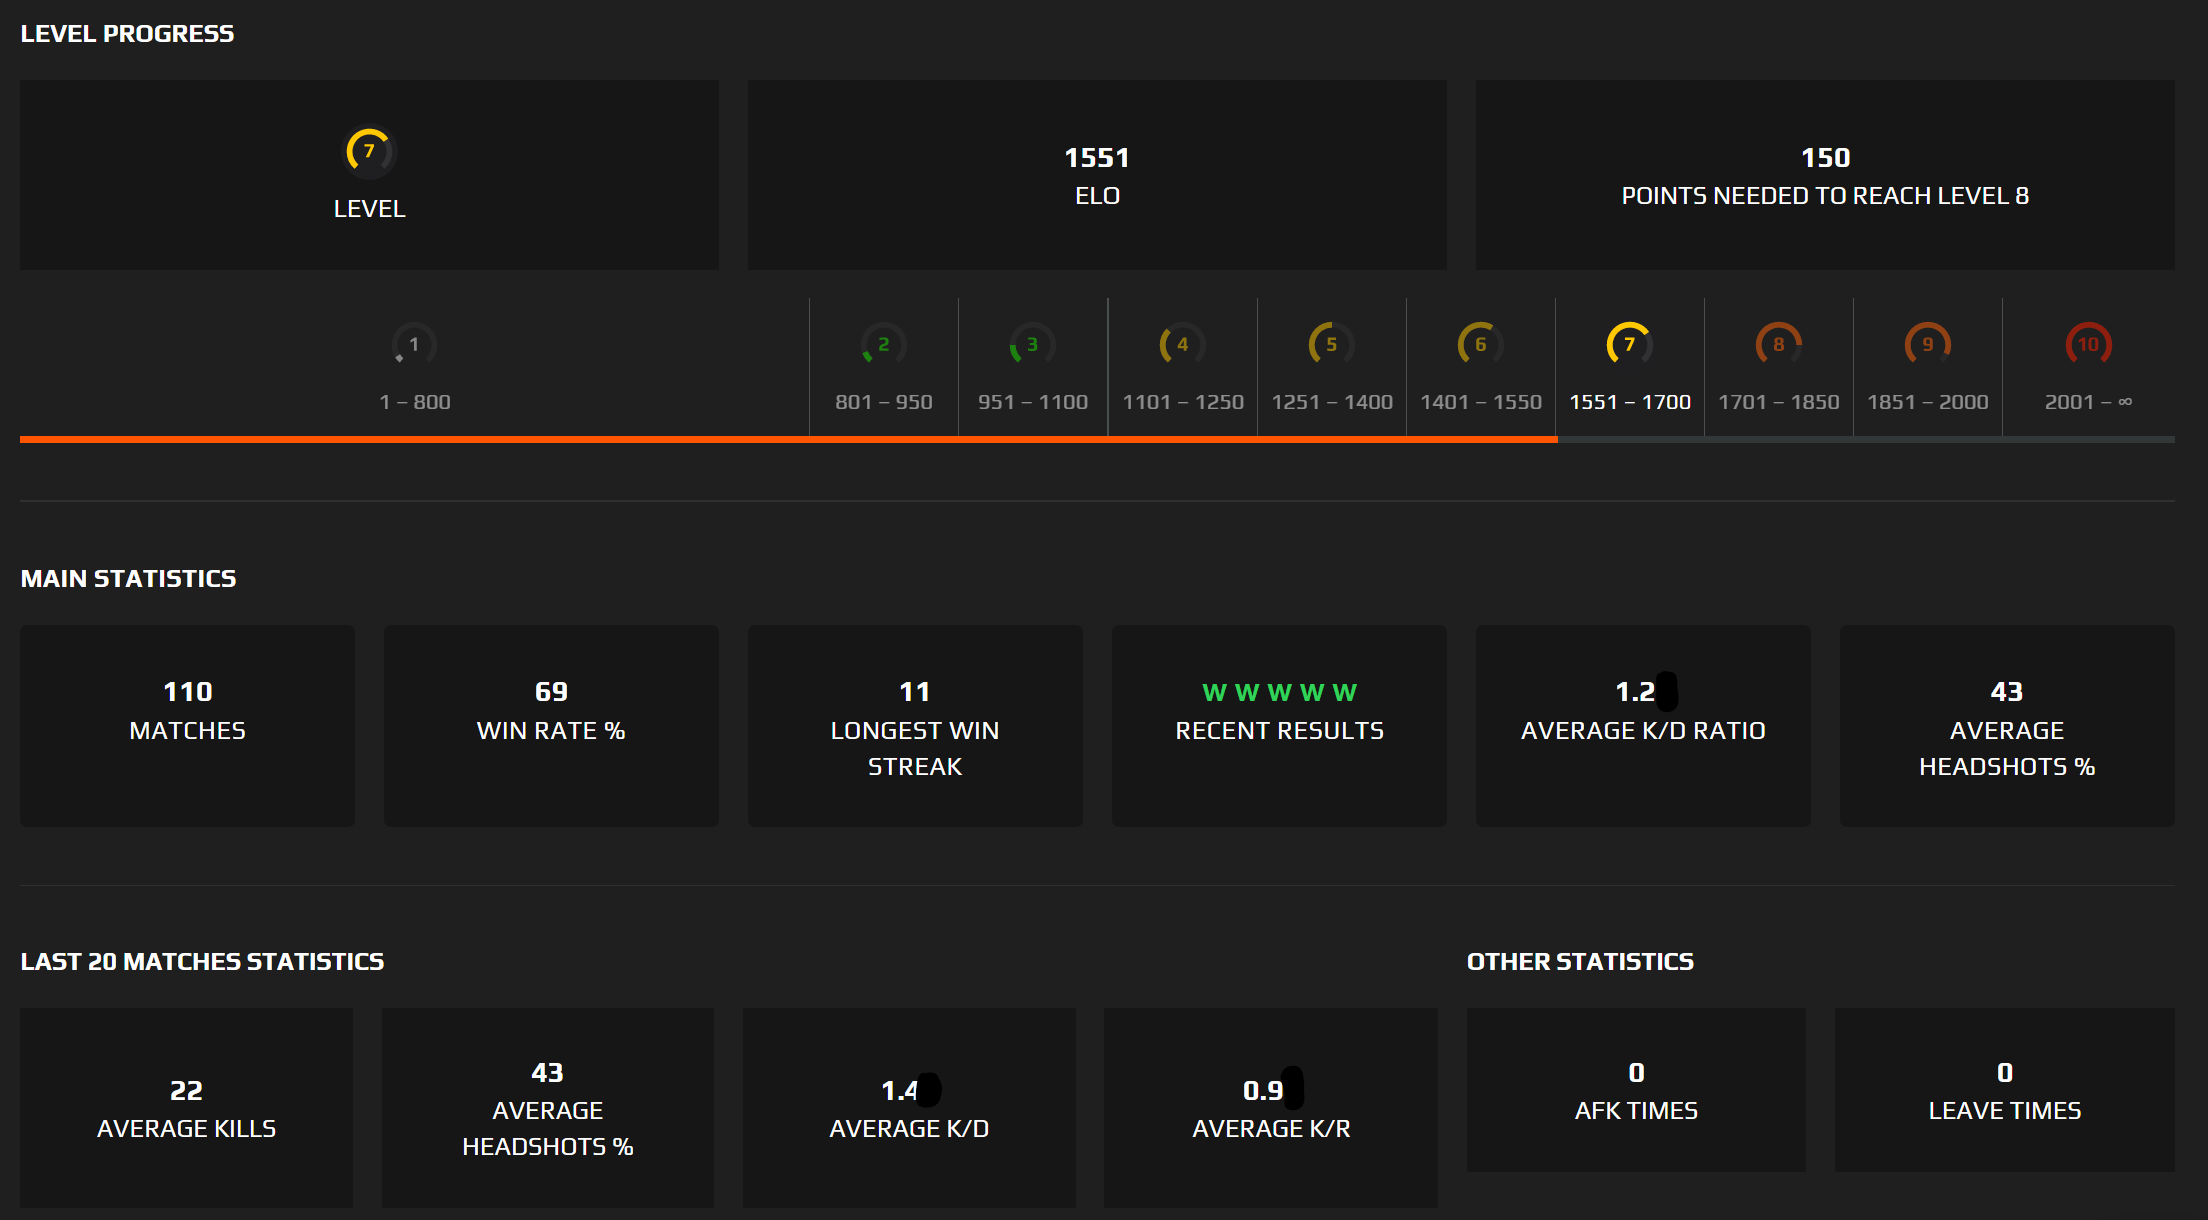This screenshot has height=1220, width=2208.
Task: Open the LEVEL PROGRESS section header
Action: coord(127,33)
